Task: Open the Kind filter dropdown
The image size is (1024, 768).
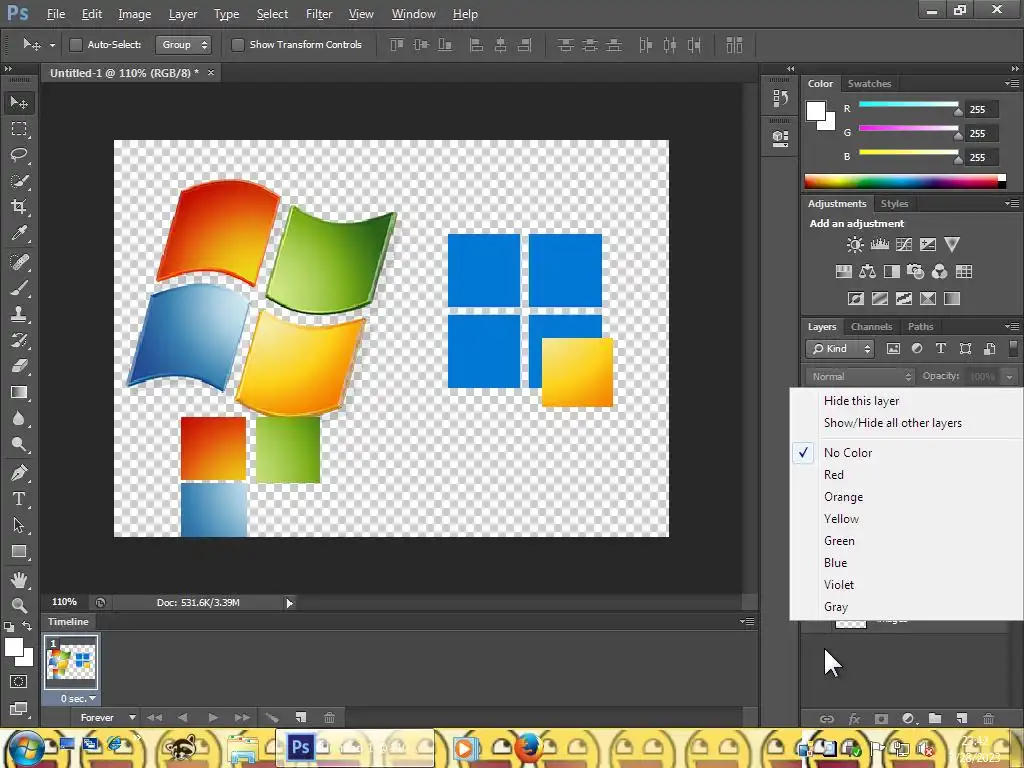Action: 840,349
